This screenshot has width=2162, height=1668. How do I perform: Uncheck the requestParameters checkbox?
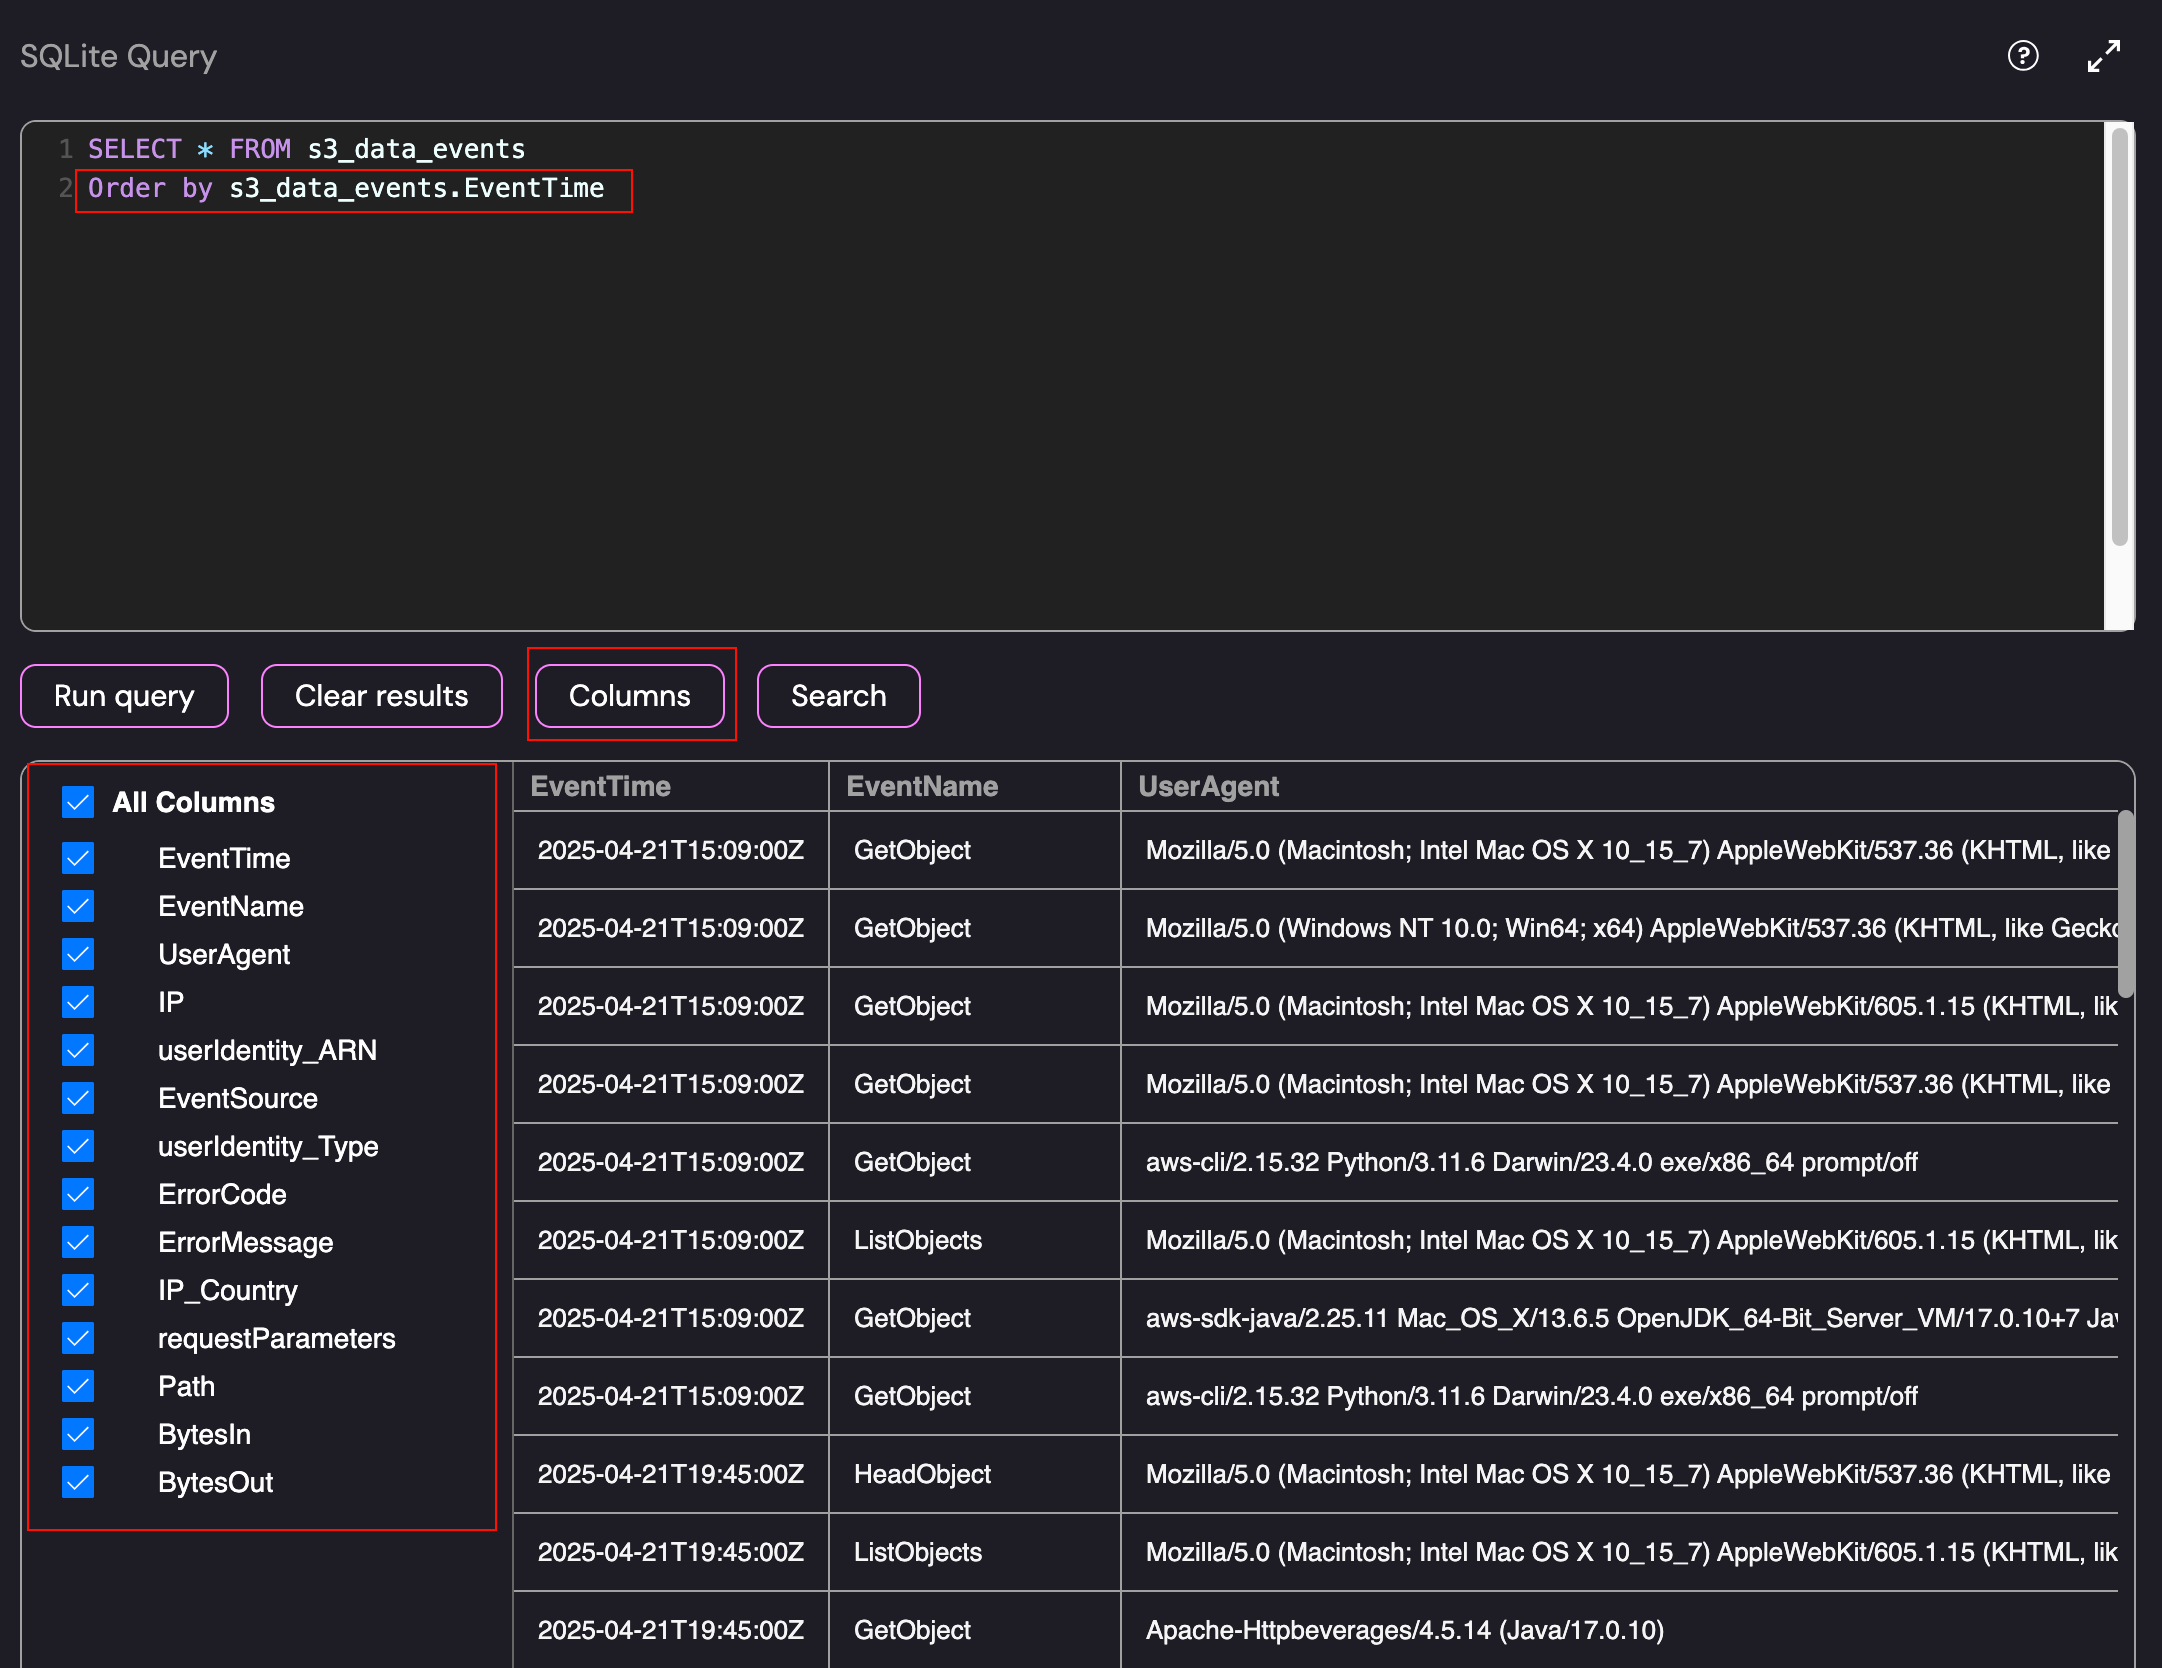click(x=78, y=1338)
